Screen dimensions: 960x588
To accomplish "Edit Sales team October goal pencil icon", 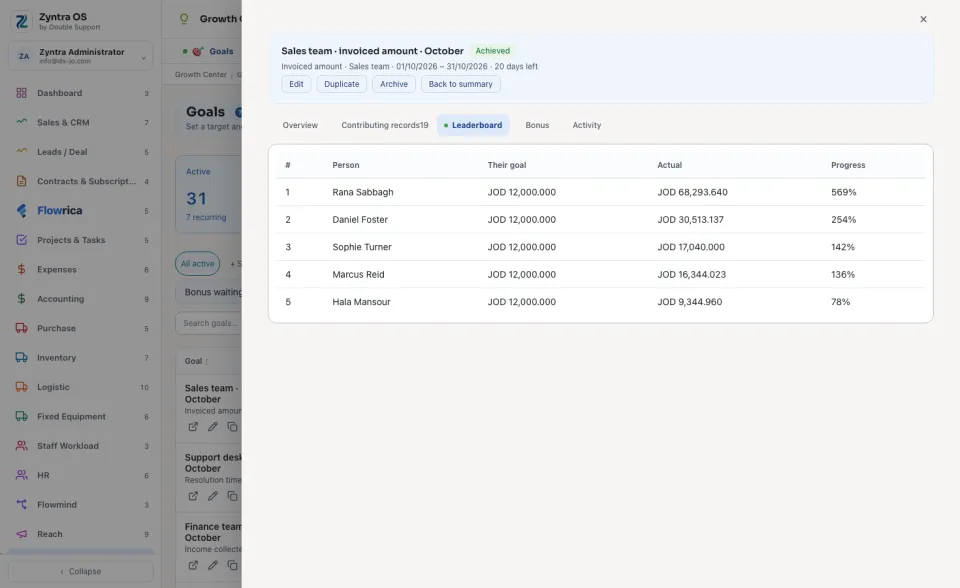I will click(212, 427).
